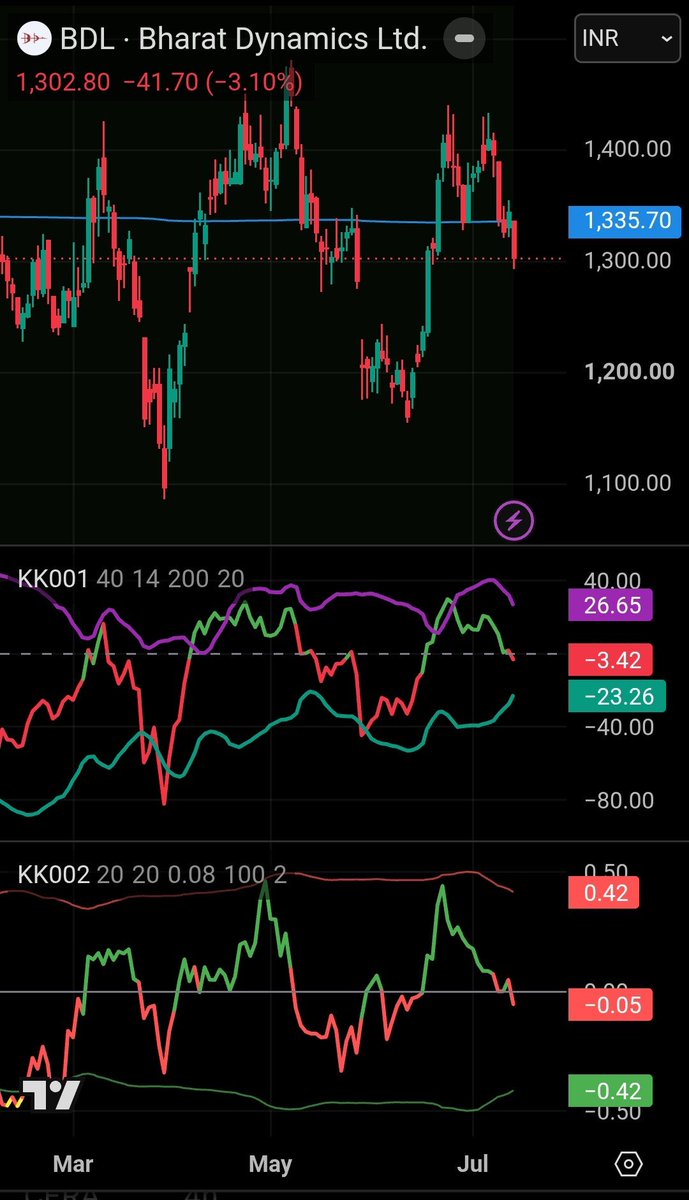Click the BDL symbol logo icon
This screenshot has height=1200, width=689.
point(34,39)
